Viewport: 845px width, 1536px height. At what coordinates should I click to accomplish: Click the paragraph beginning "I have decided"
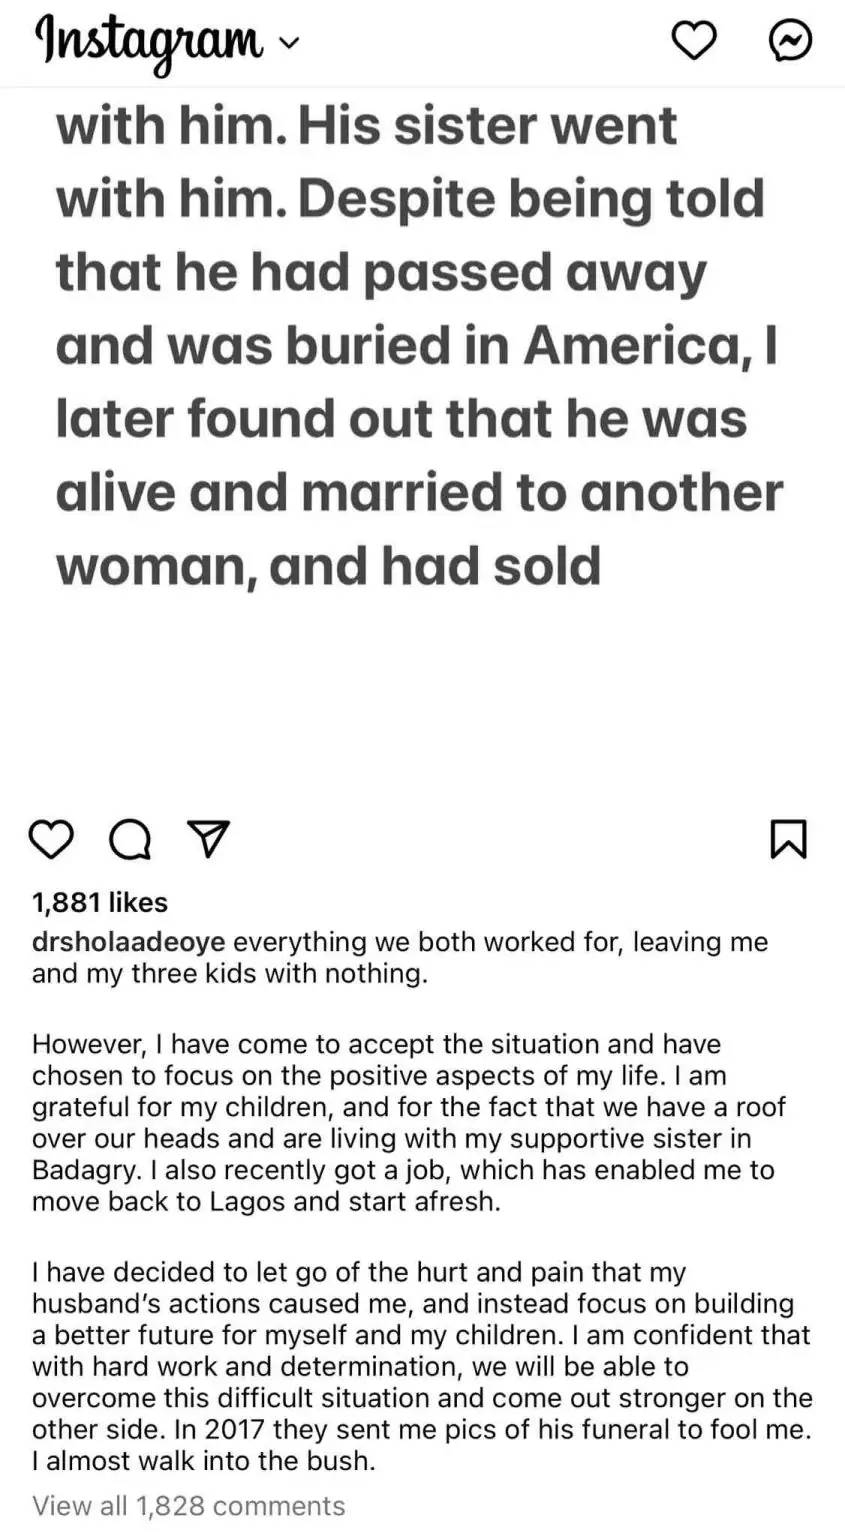[420, 1350]
